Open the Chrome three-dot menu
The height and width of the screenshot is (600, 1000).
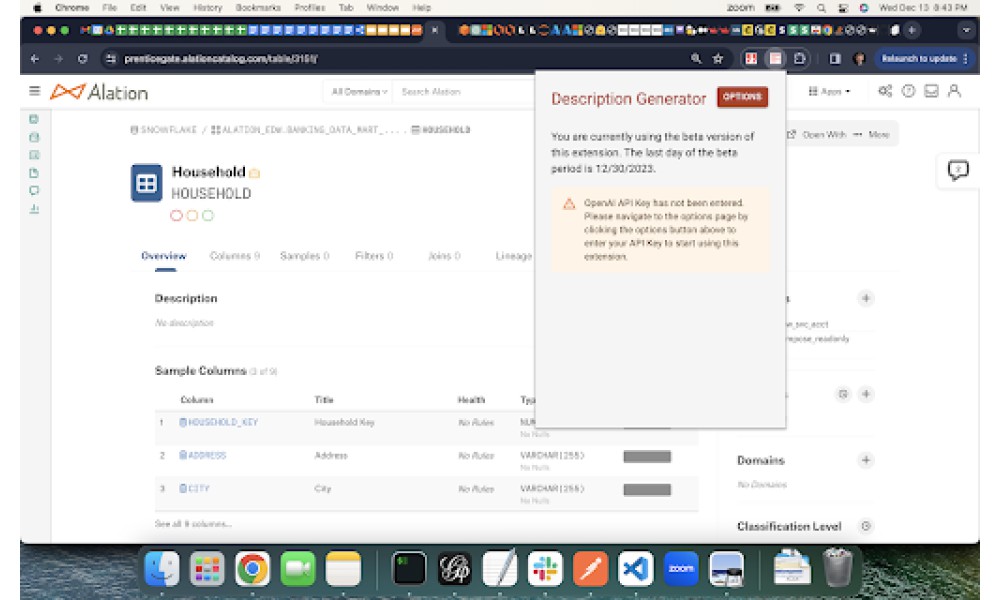pyautogui.click(x=966, y=59)
